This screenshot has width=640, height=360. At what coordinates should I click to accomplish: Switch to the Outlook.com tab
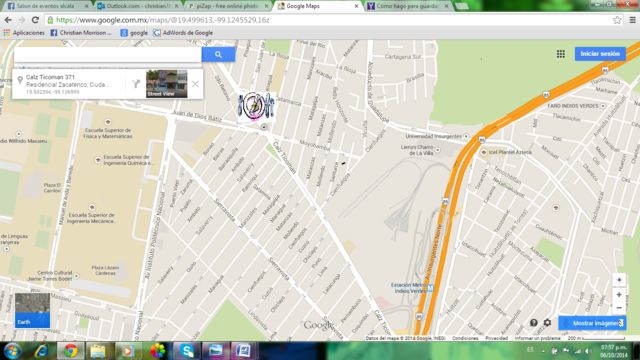tap(138, 6)
